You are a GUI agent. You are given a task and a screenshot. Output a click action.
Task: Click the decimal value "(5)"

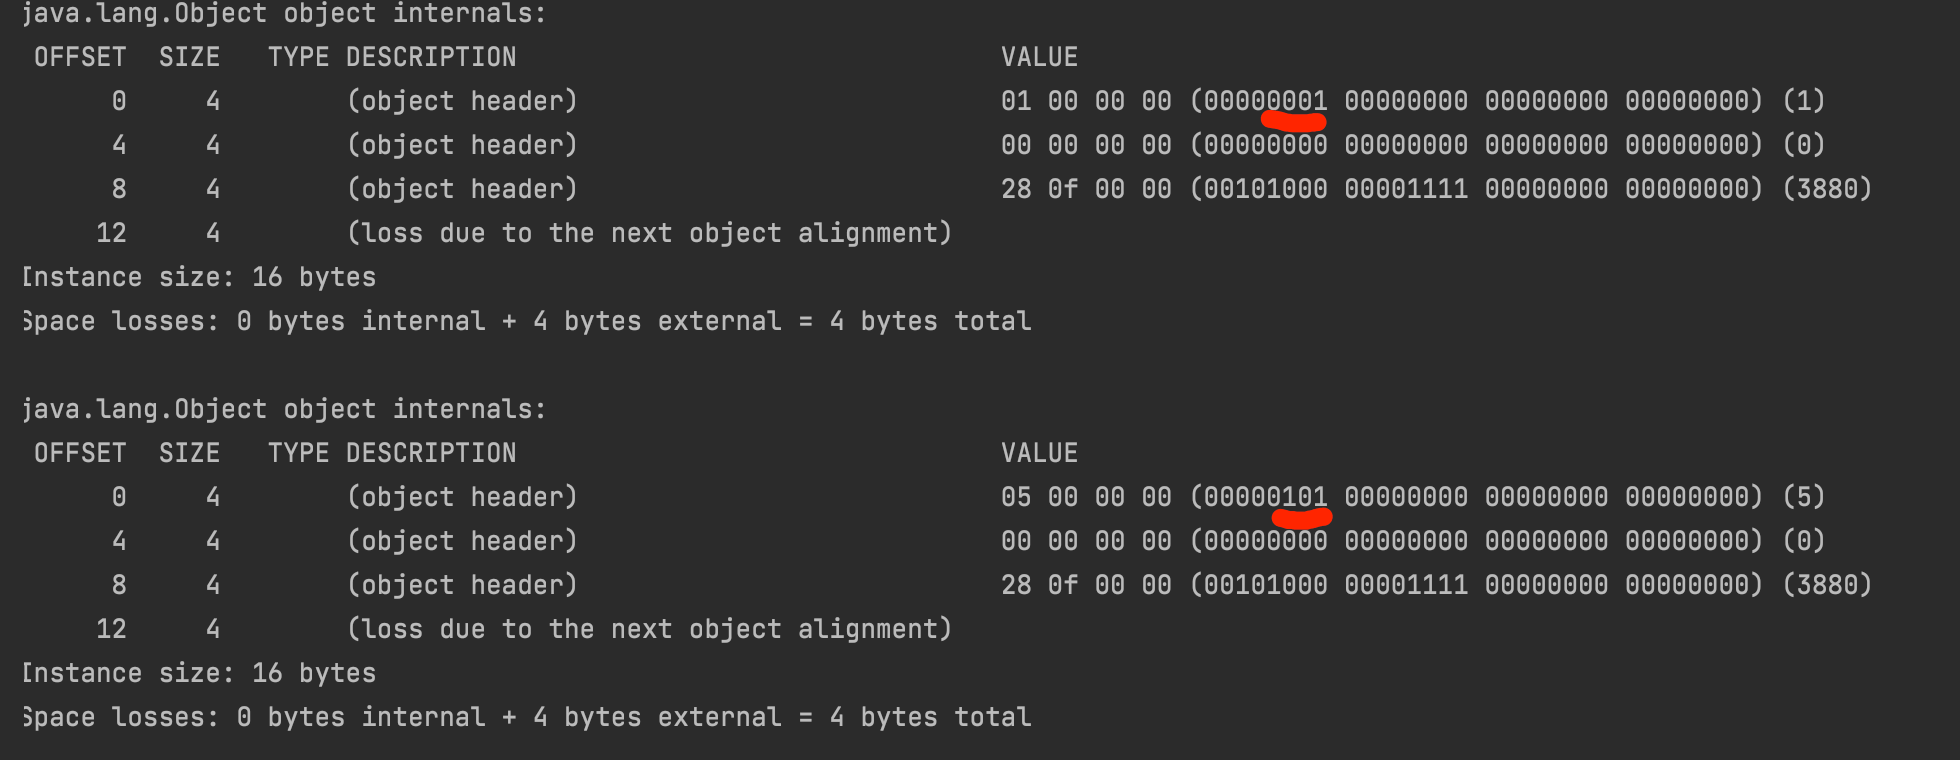click(x=1803, y=497)
